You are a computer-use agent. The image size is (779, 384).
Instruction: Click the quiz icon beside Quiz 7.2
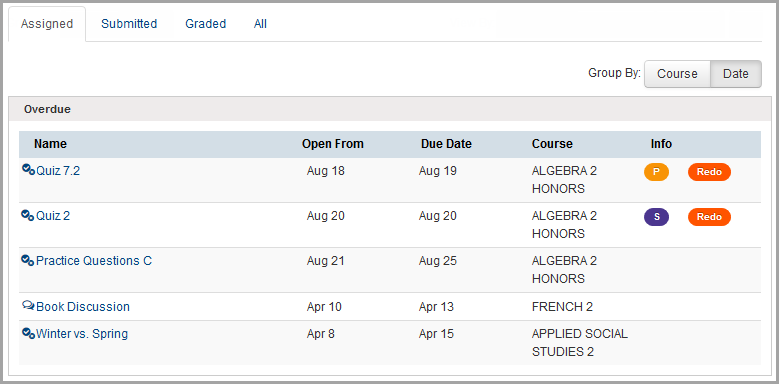pos(28,170)
